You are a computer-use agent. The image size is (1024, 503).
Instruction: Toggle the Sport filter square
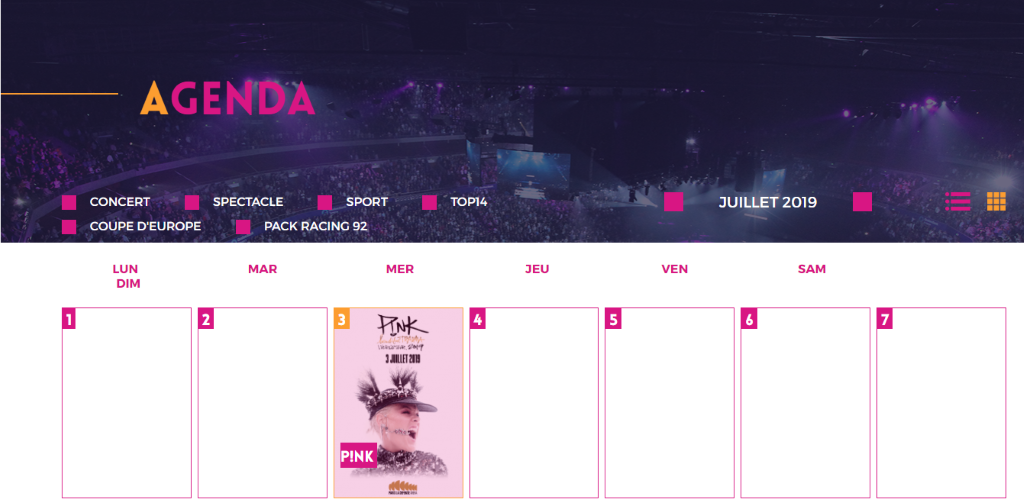pyautogui.click(x=325, y=202)
